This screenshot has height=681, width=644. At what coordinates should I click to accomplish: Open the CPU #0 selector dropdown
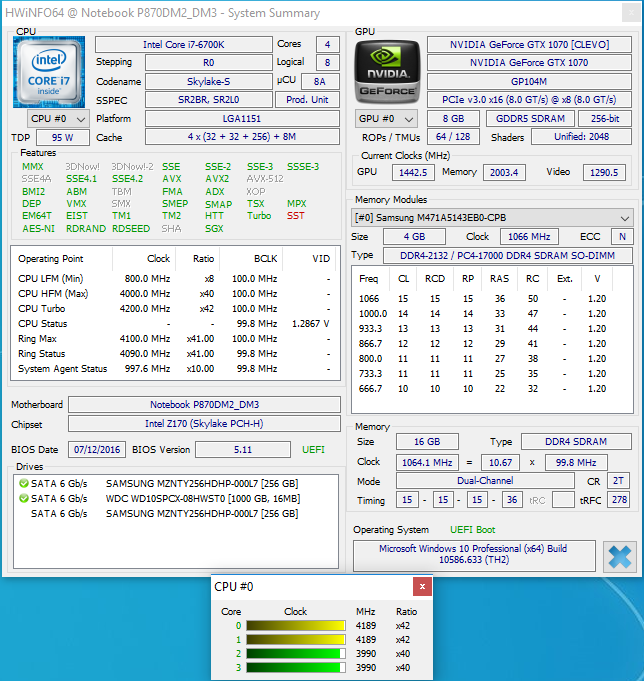pos(58,119)
